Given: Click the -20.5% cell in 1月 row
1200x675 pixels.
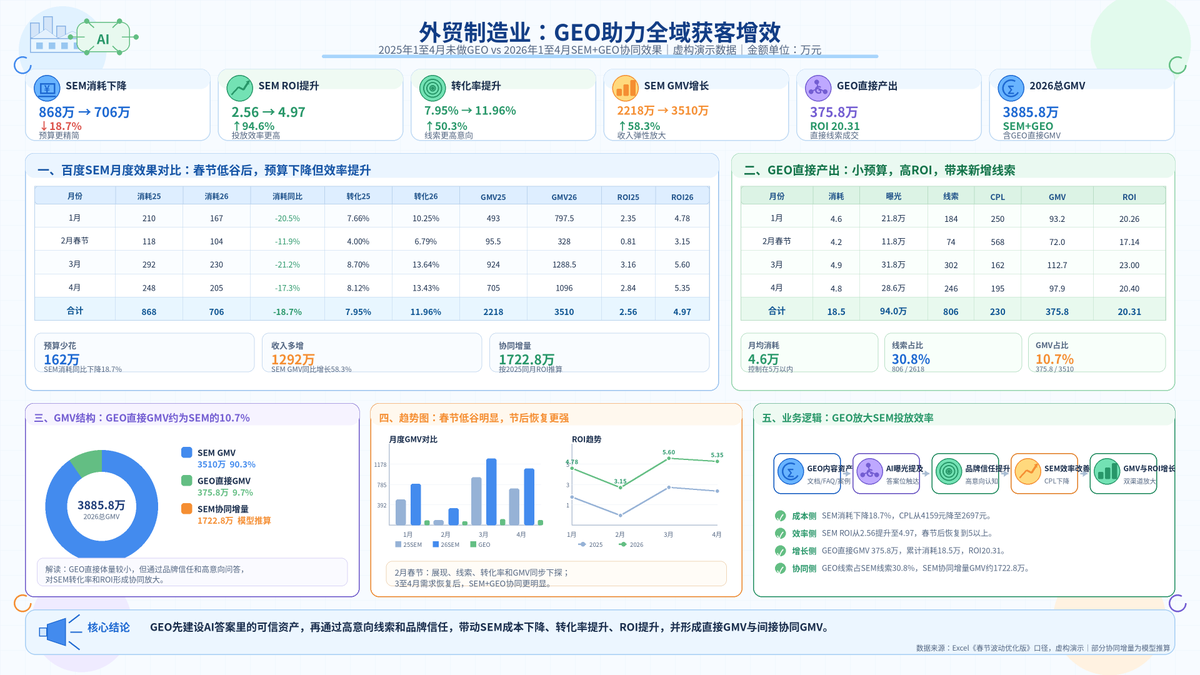Looking at the screenshot, I should pyautogui.click(x=287, y=218).
